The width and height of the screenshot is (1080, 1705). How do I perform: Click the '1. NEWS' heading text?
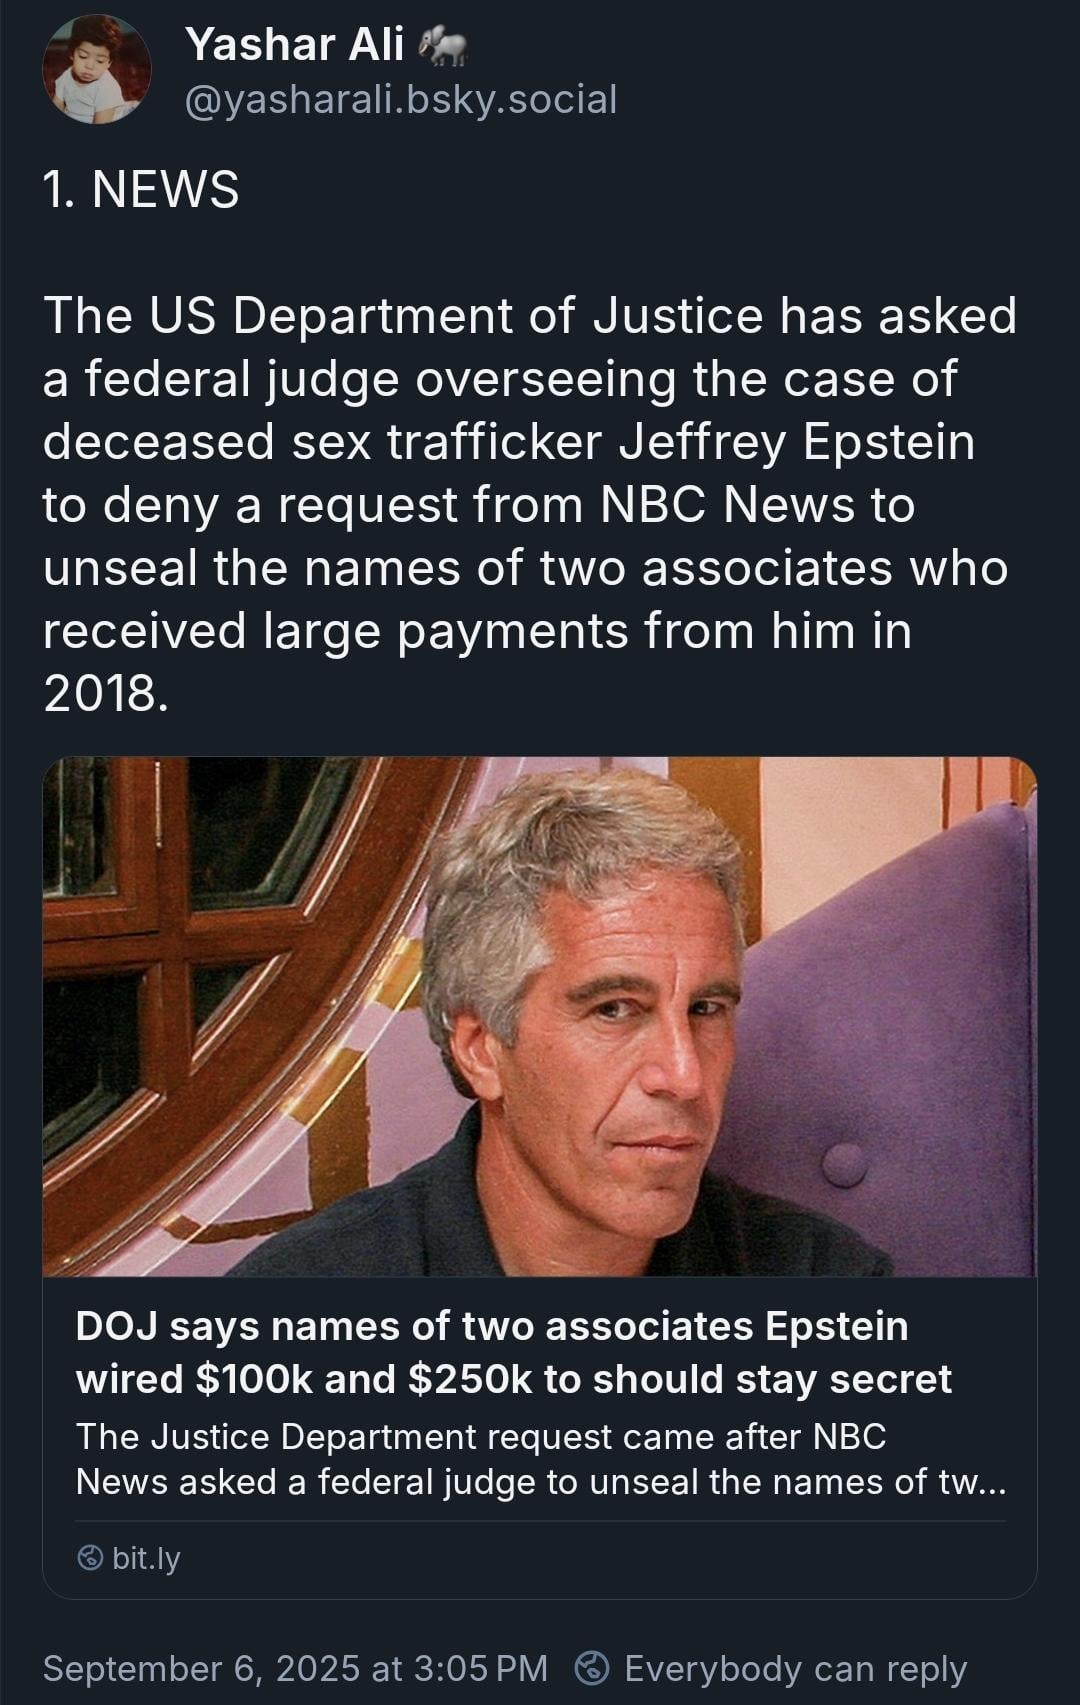tap(141, 189)
